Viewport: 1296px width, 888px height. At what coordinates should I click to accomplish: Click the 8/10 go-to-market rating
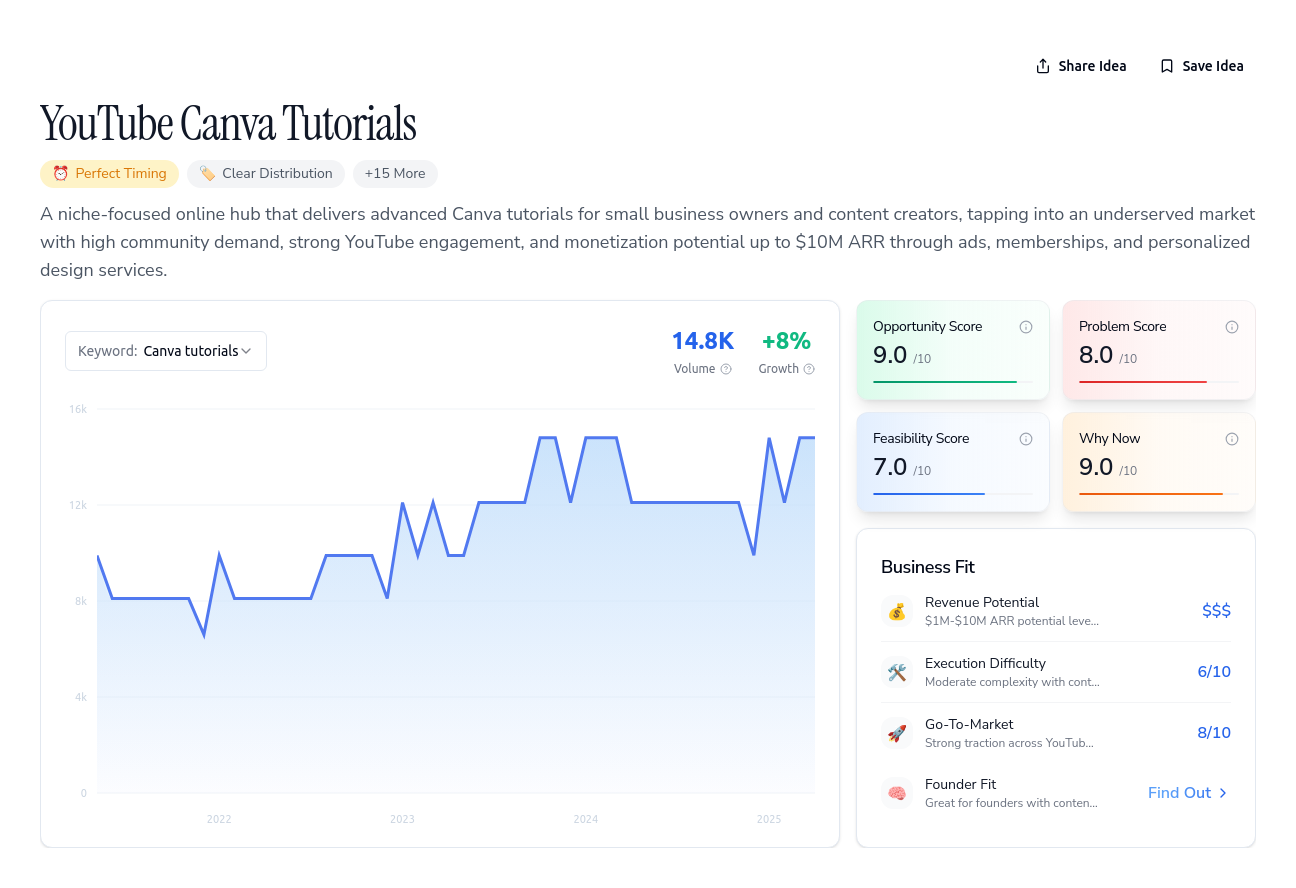(x=1214, y=733)
